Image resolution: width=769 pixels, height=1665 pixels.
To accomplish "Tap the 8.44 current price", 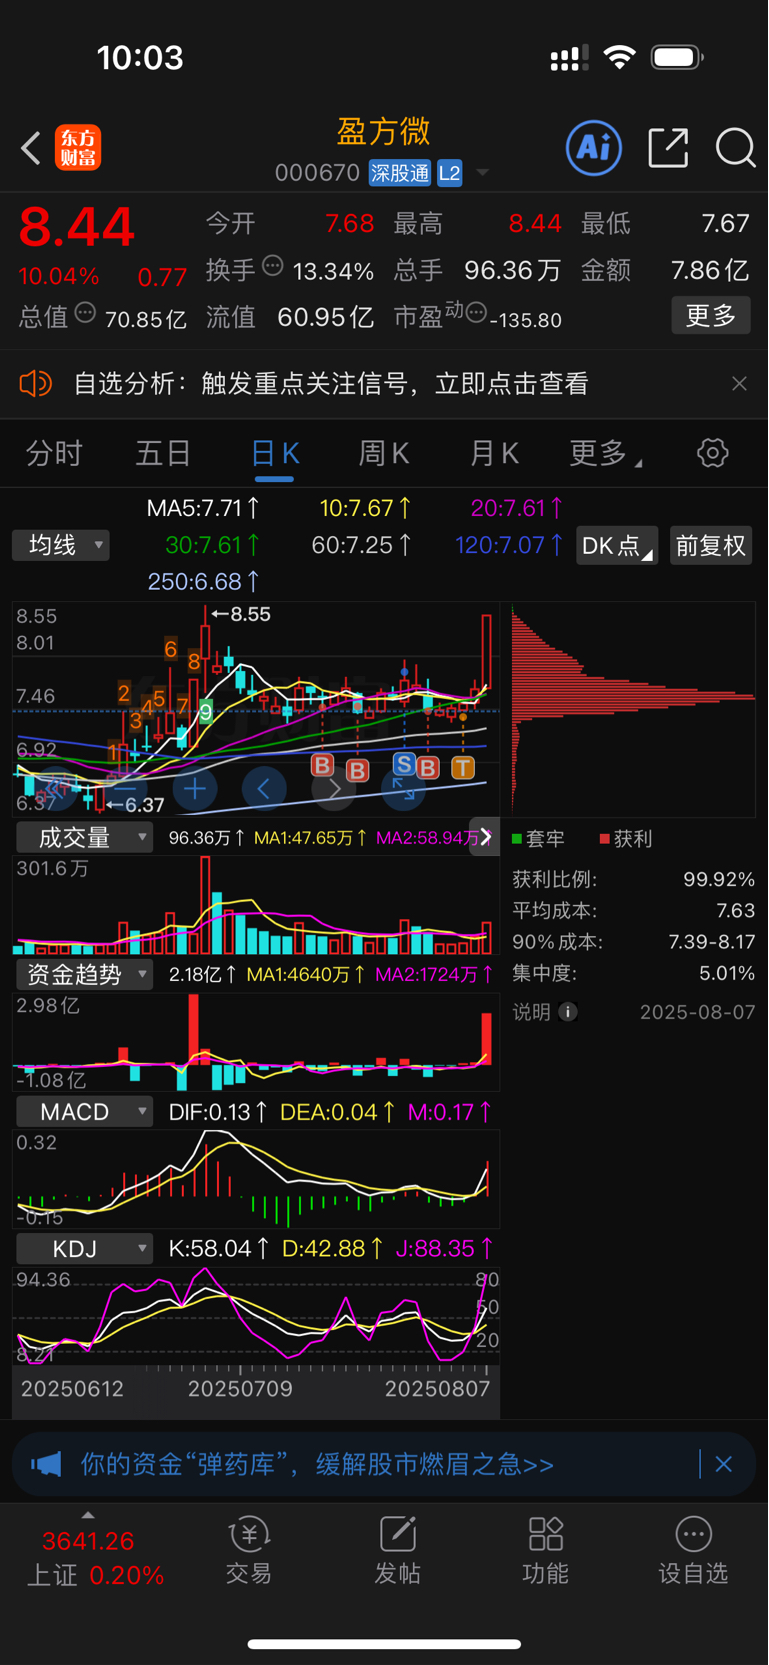I will pyautogui.click(x=76, y=227).
